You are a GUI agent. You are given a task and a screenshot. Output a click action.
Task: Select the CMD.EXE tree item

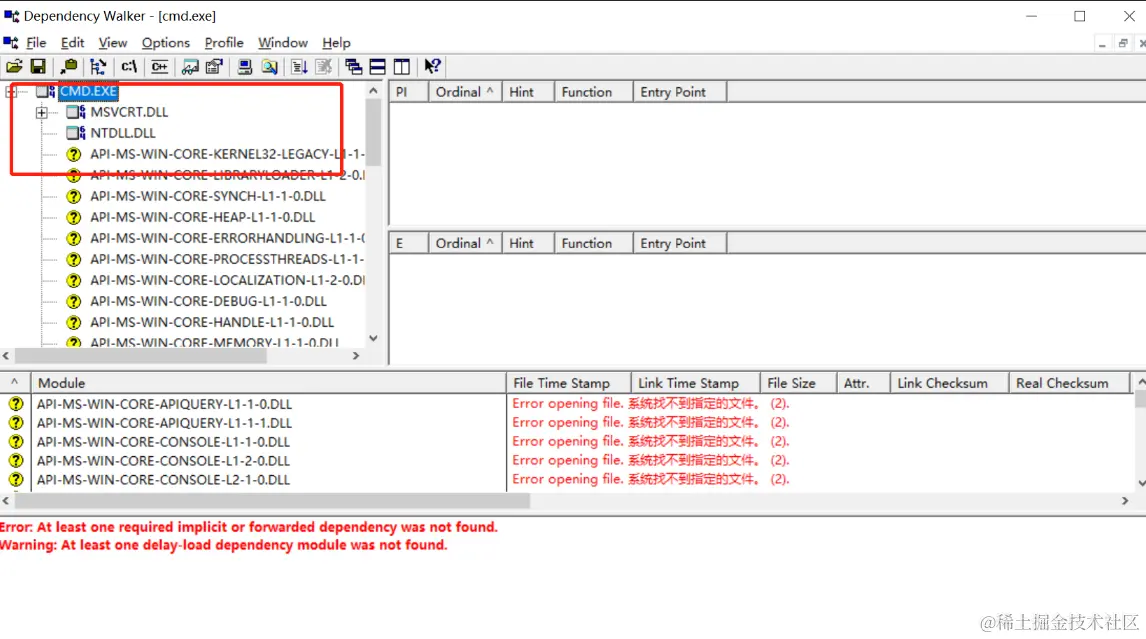[x=88, y=91]
